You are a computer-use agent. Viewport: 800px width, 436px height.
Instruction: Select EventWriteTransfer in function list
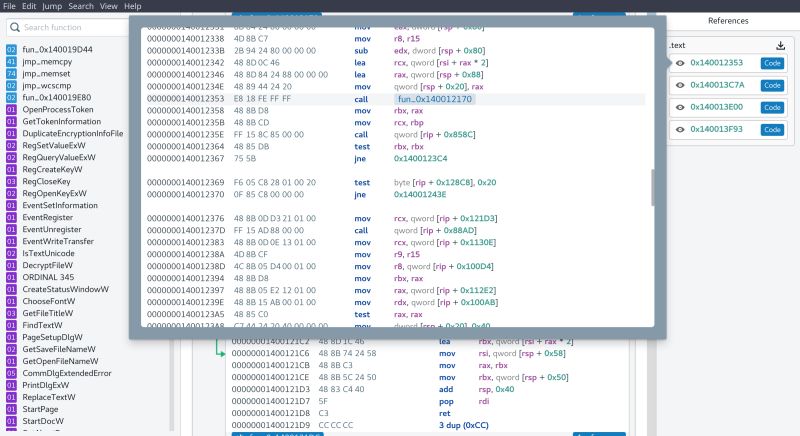[x=58, y=241]
